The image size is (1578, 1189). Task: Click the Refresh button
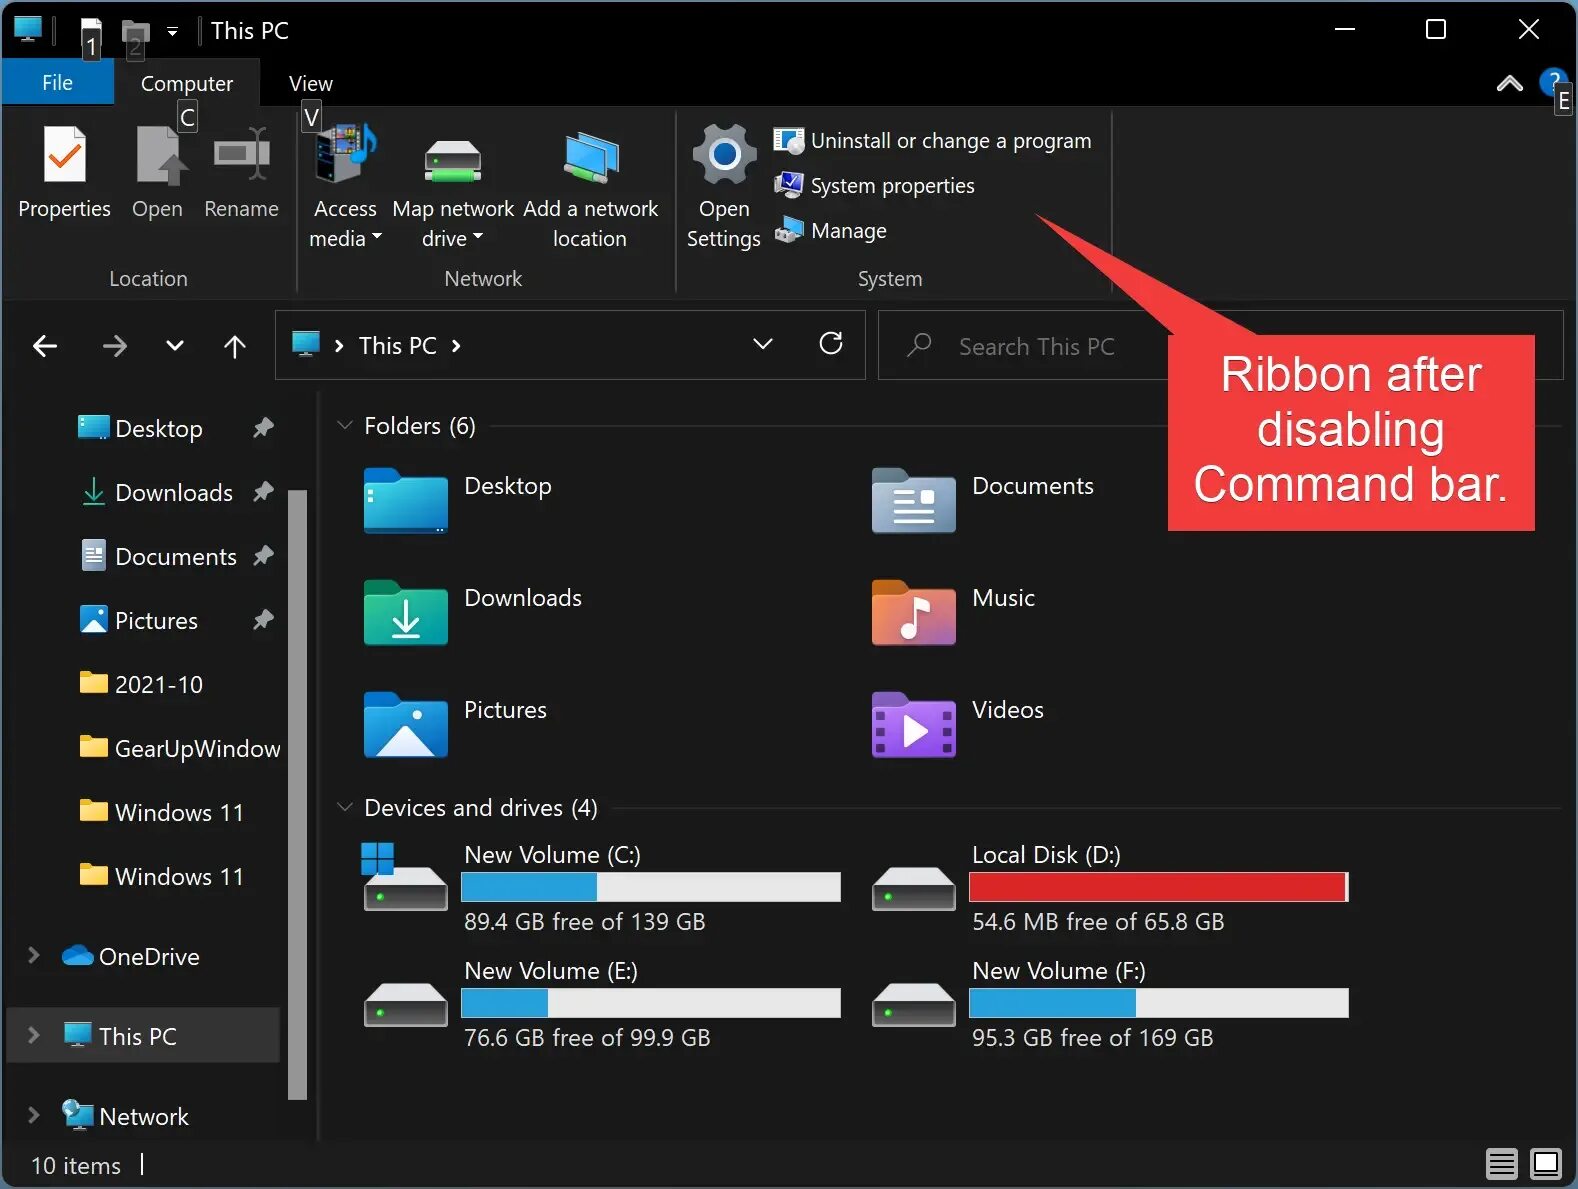click(x=831, y=344)
